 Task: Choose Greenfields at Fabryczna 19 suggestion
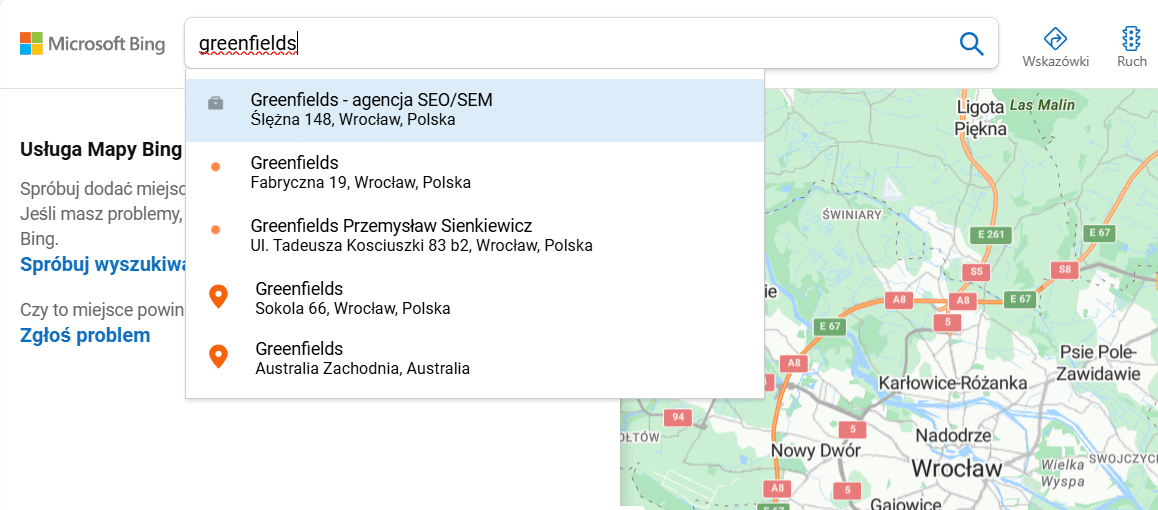[475, 172]
